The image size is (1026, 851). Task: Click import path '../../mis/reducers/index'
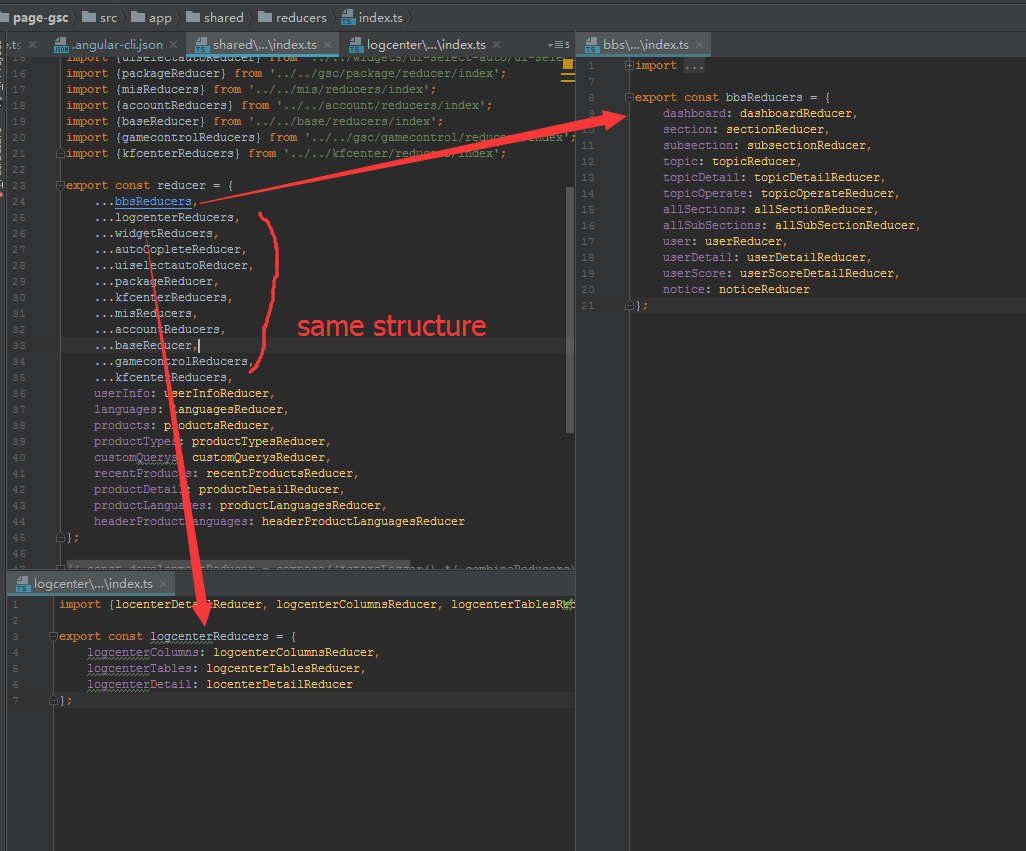click(340, 89)
